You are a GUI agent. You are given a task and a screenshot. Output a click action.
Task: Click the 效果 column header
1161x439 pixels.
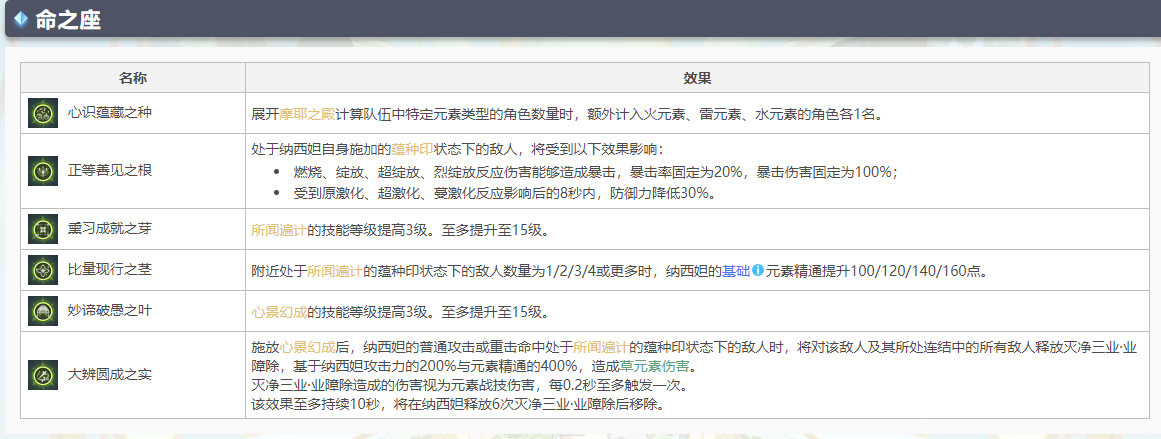[x=697, y=78]
